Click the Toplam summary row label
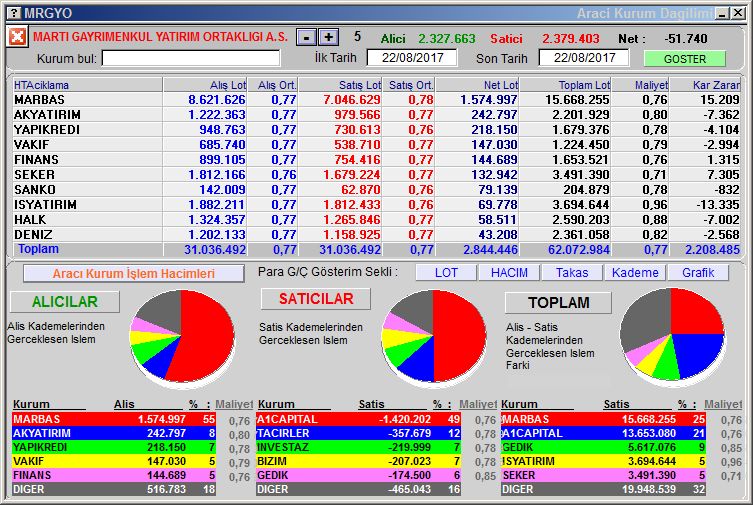This screenshot has height=505, width=753. (38, 249)
